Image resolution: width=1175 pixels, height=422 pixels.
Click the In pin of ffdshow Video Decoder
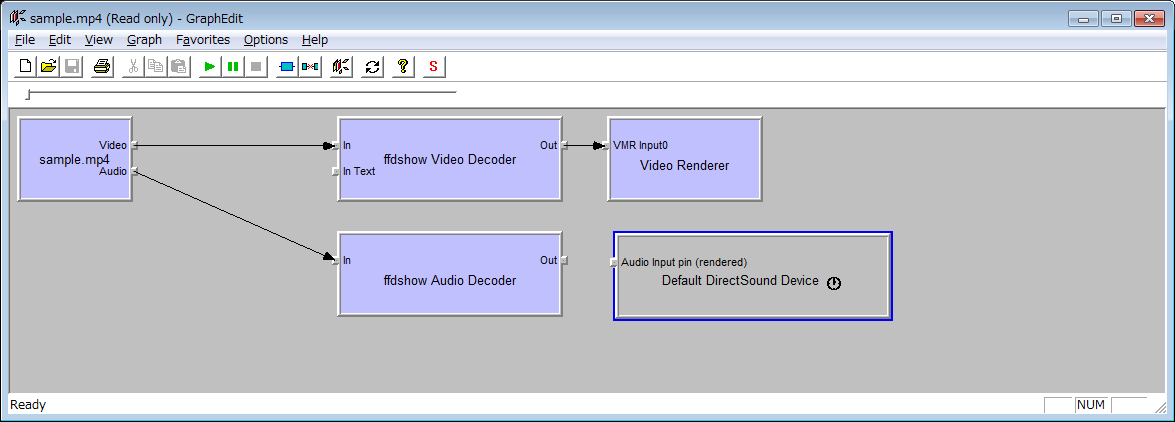click(336, 145)
